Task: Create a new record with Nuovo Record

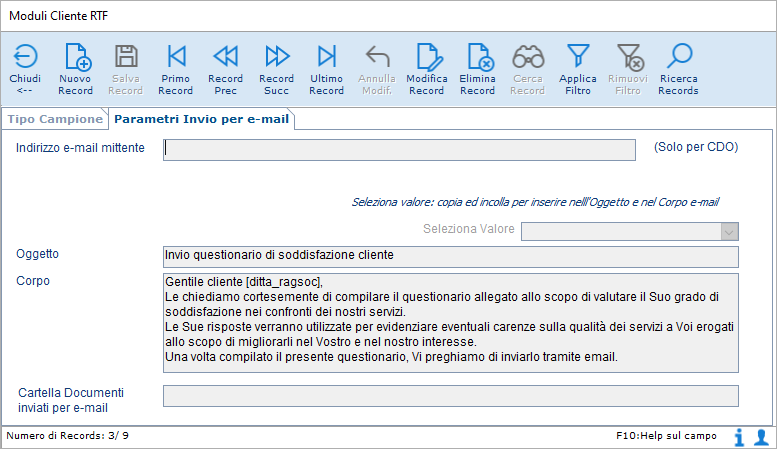Action: pos(75,69)
